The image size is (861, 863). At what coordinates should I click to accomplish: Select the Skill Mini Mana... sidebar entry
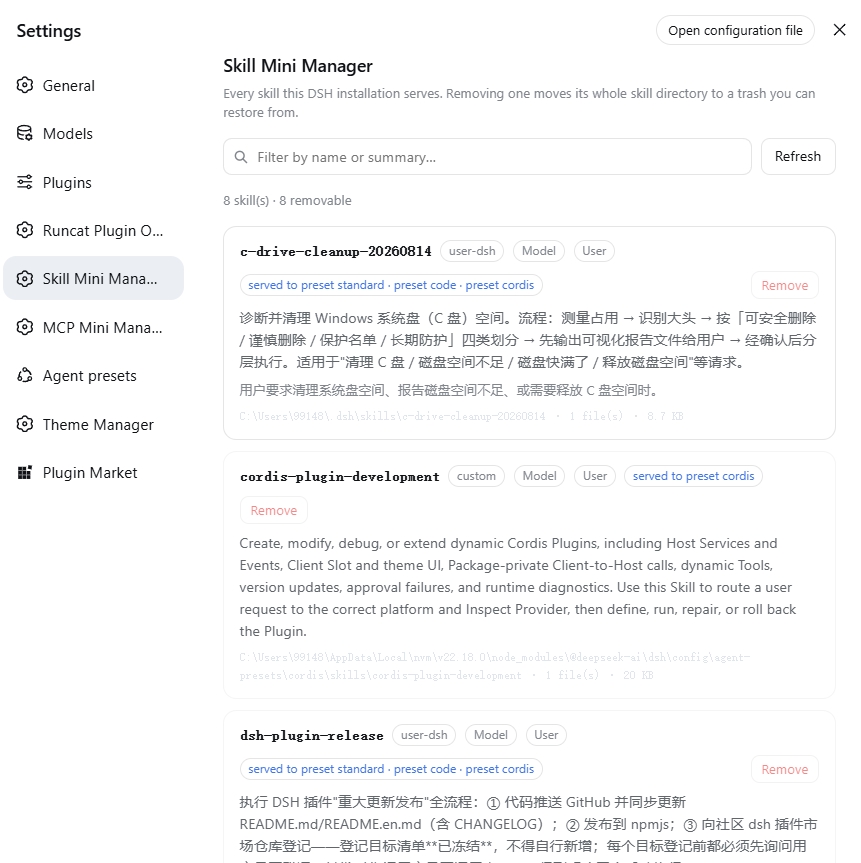click(94, 278)
